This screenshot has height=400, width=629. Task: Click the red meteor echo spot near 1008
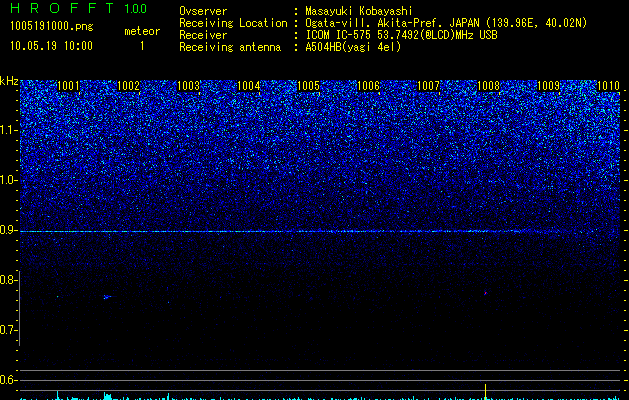tap(485, 293)
